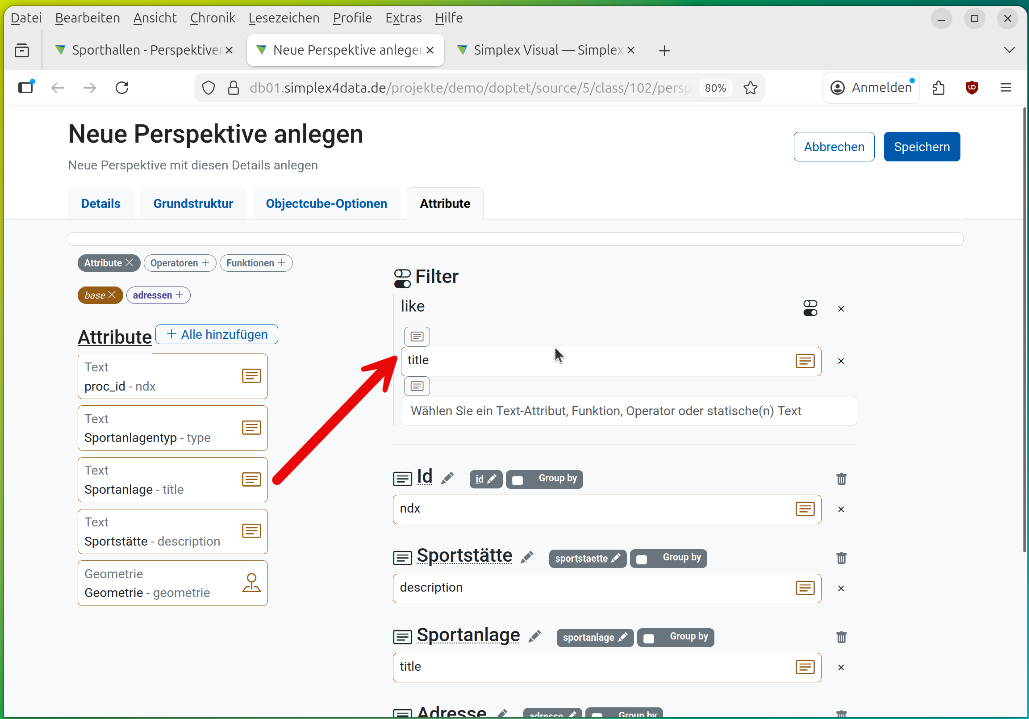Remove the title entry from the like filter
Image resolution: width=1029 pixels, height=719 pixels.
click(841, 361)
